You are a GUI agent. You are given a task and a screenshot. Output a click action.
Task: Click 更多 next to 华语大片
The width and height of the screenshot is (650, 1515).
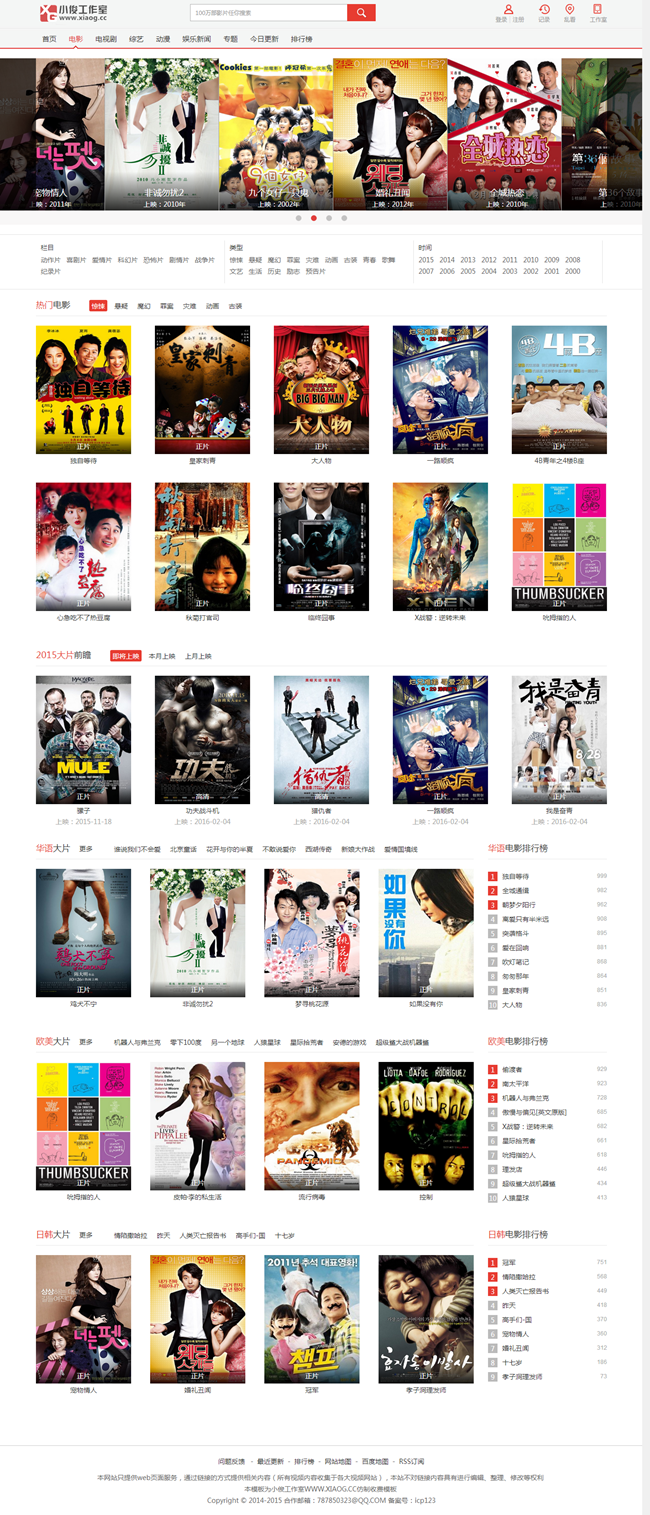pyautogui.click(x=86, y=849)
